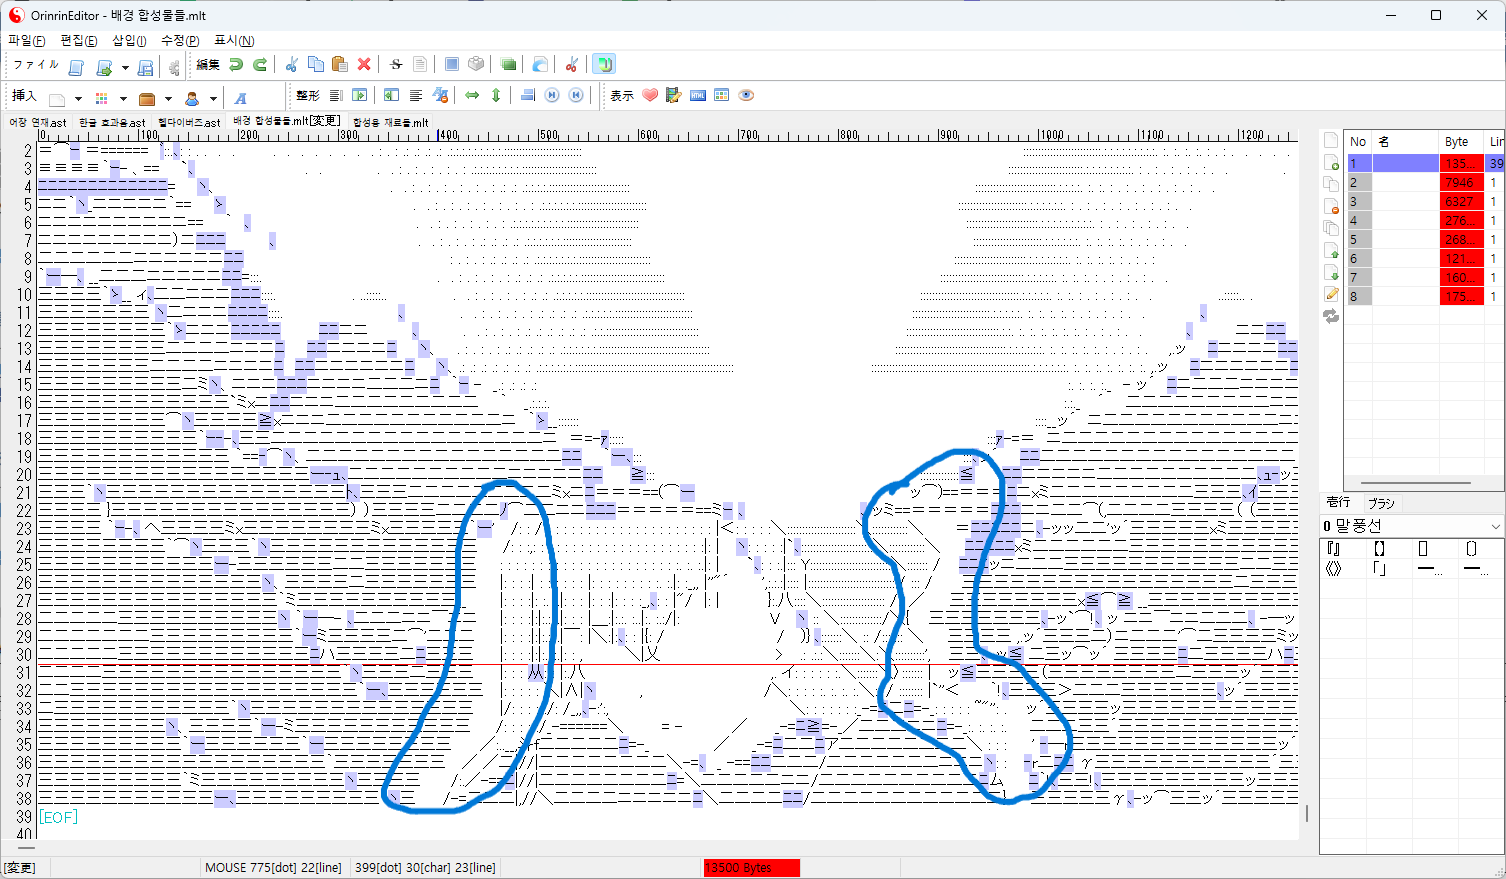Screen dimensions: 1506x879
Task: Switch to the ブラシ panel tab
Action: coord(1381,503)
